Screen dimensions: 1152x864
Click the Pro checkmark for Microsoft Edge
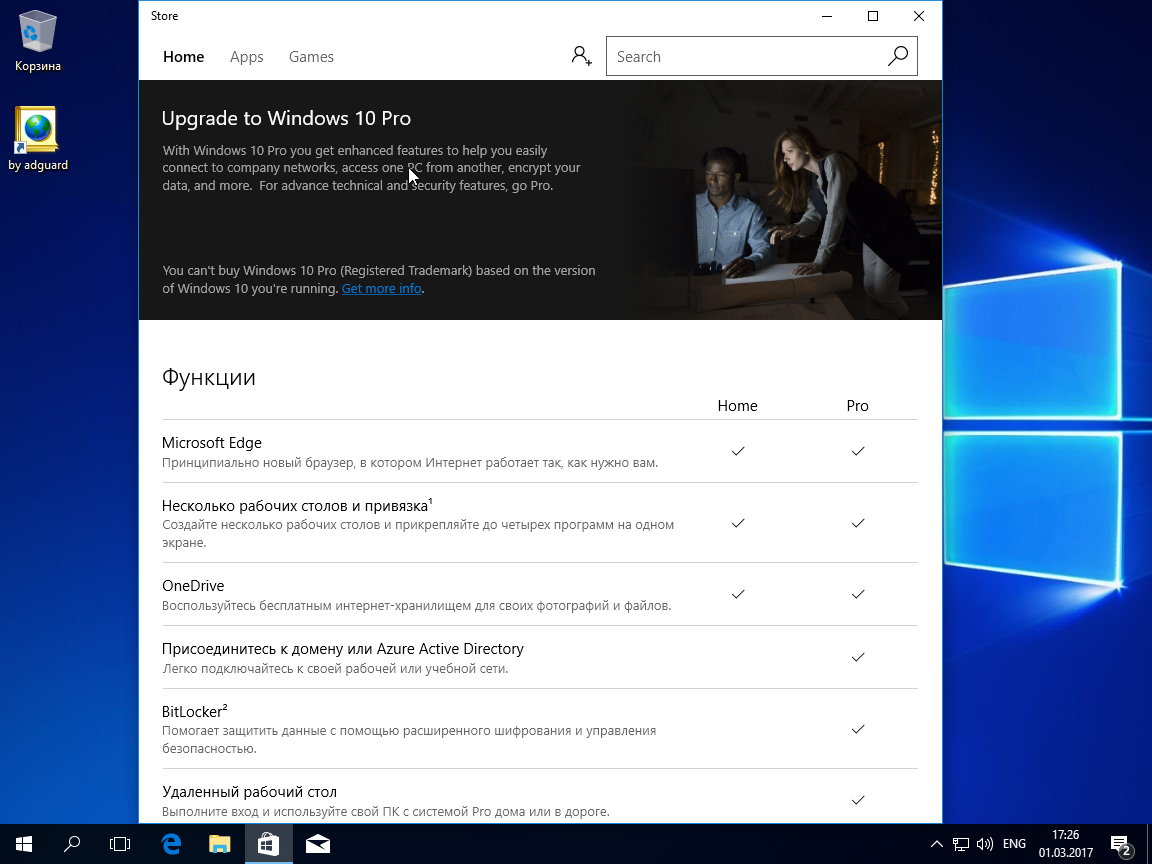(857, 451)
